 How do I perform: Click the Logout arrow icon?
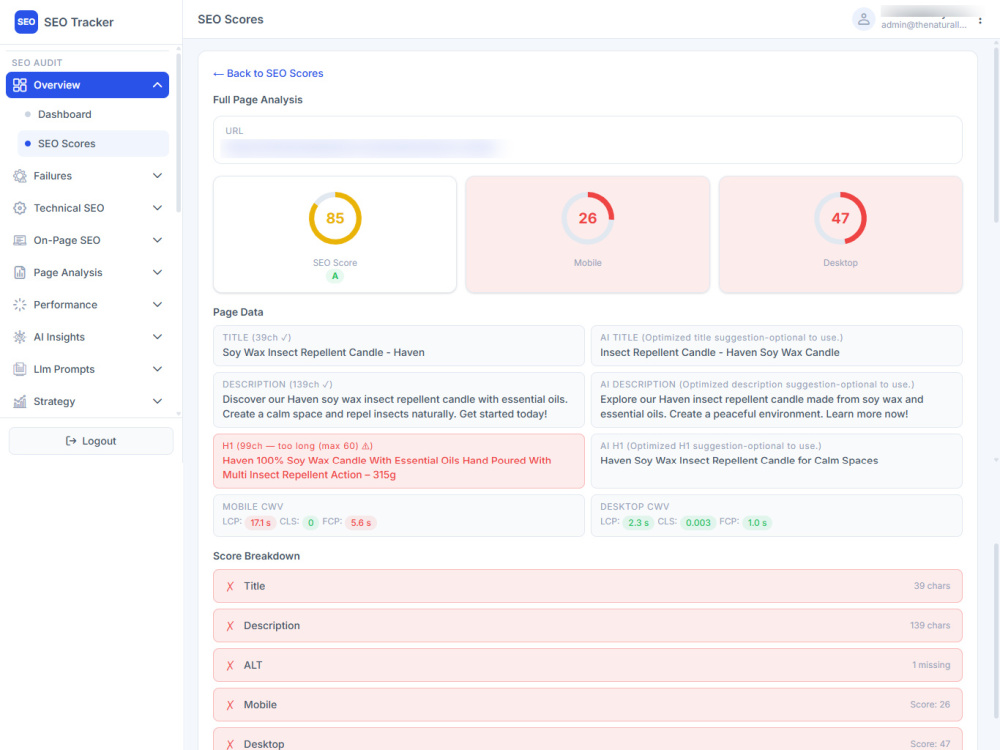[x=71, y=441]
